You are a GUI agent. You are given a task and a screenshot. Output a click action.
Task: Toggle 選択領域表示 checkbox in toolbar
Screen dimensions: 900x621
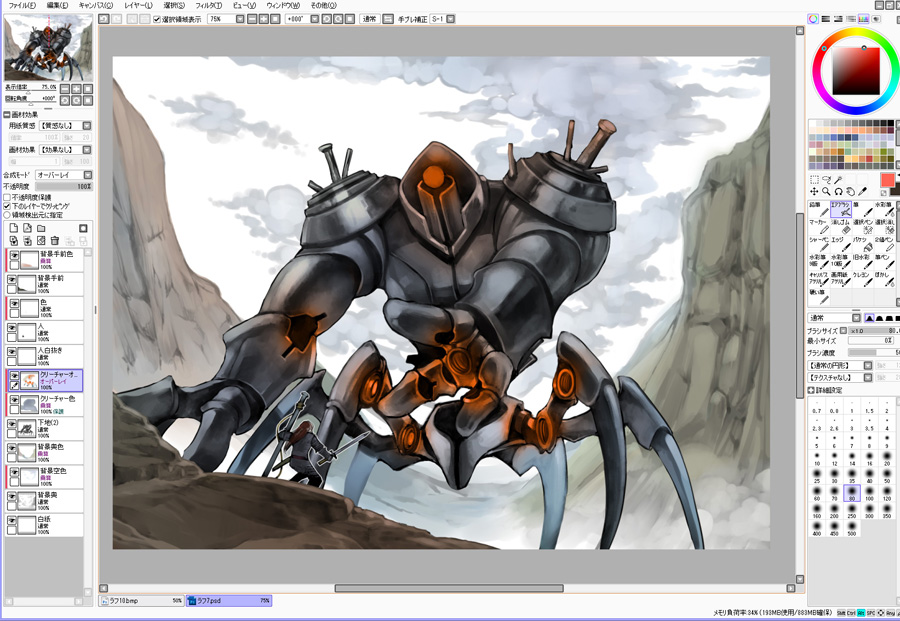point(157,19)
